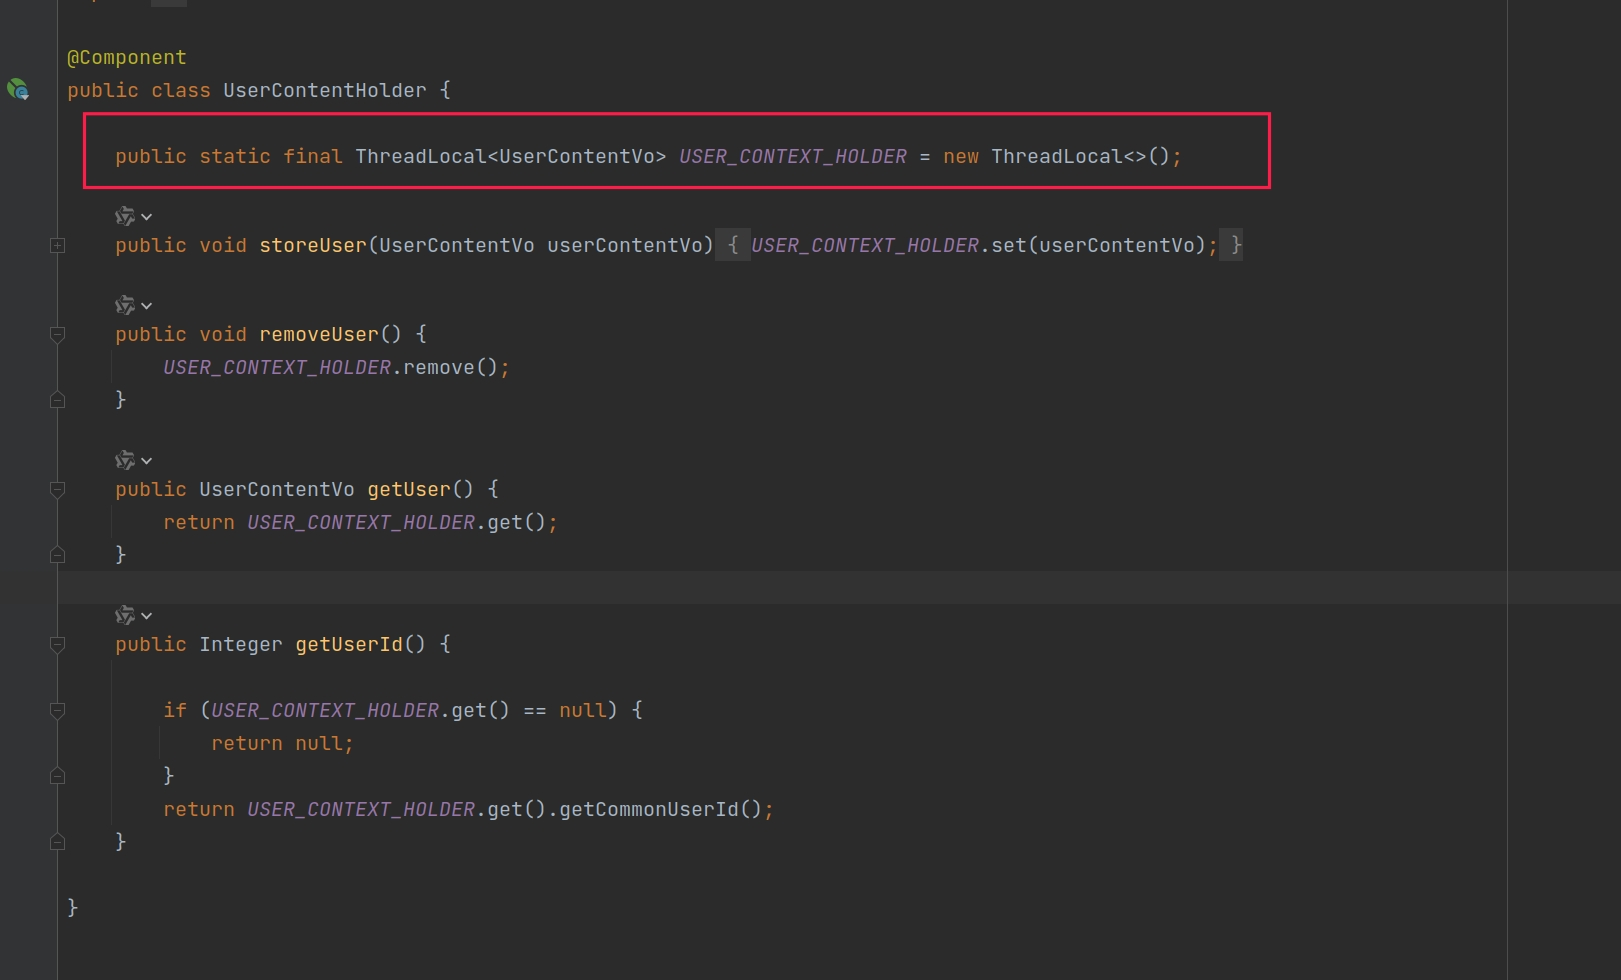Viewport: 1621px width, 980px height.
Task: Collapse the removeUser method using its fold marker
Action: [58, 335]
